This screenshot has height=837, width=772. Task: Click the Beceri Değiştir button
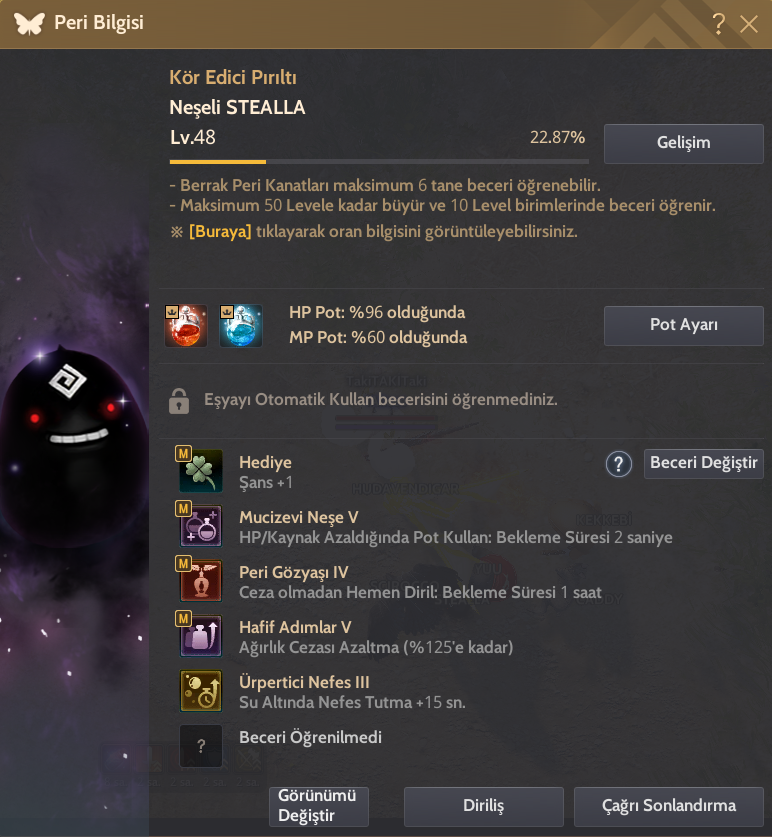coord(704,463)
